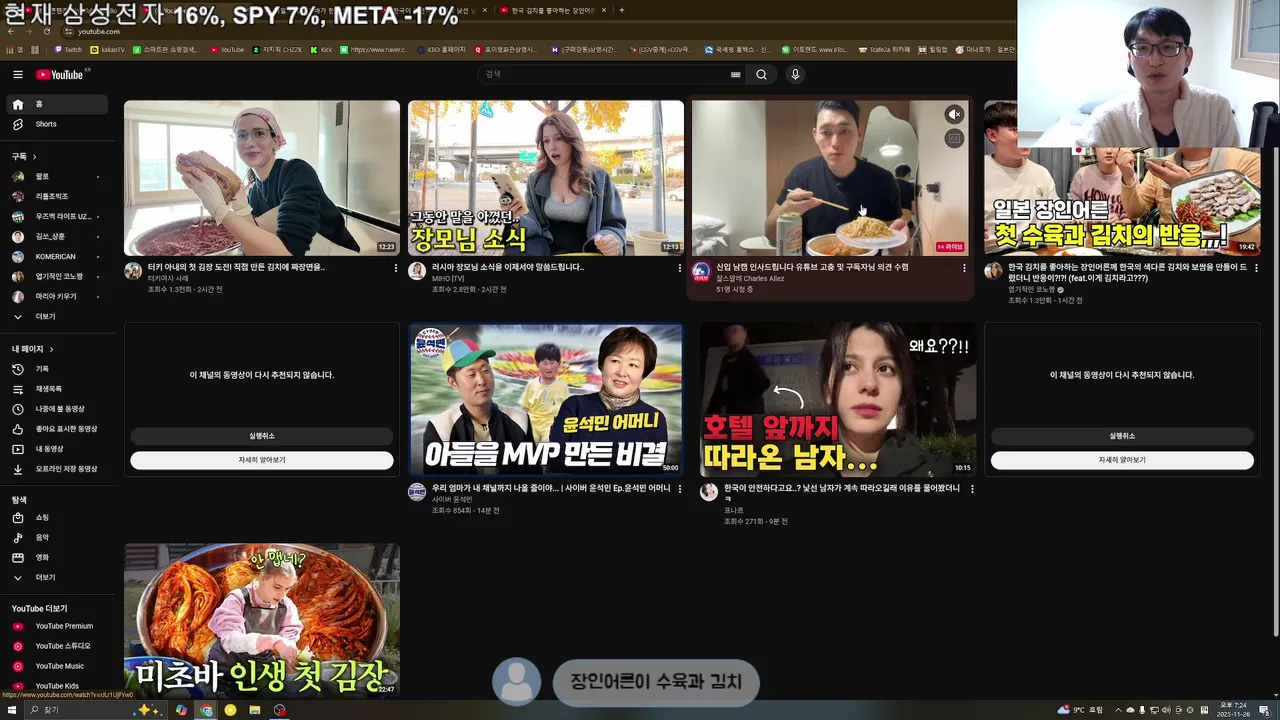
Task: Open 오프라인 저장 동영상
Action: tap(58, 469)
